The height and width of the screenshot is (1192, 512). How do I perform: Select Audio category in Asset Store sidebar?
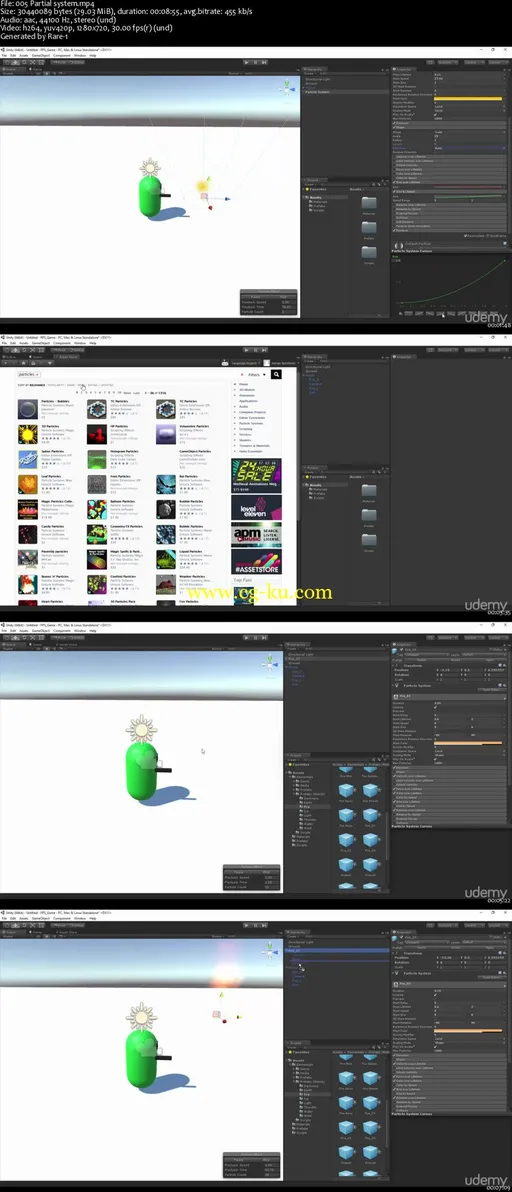pyautogui.click(x=244, y=406)
